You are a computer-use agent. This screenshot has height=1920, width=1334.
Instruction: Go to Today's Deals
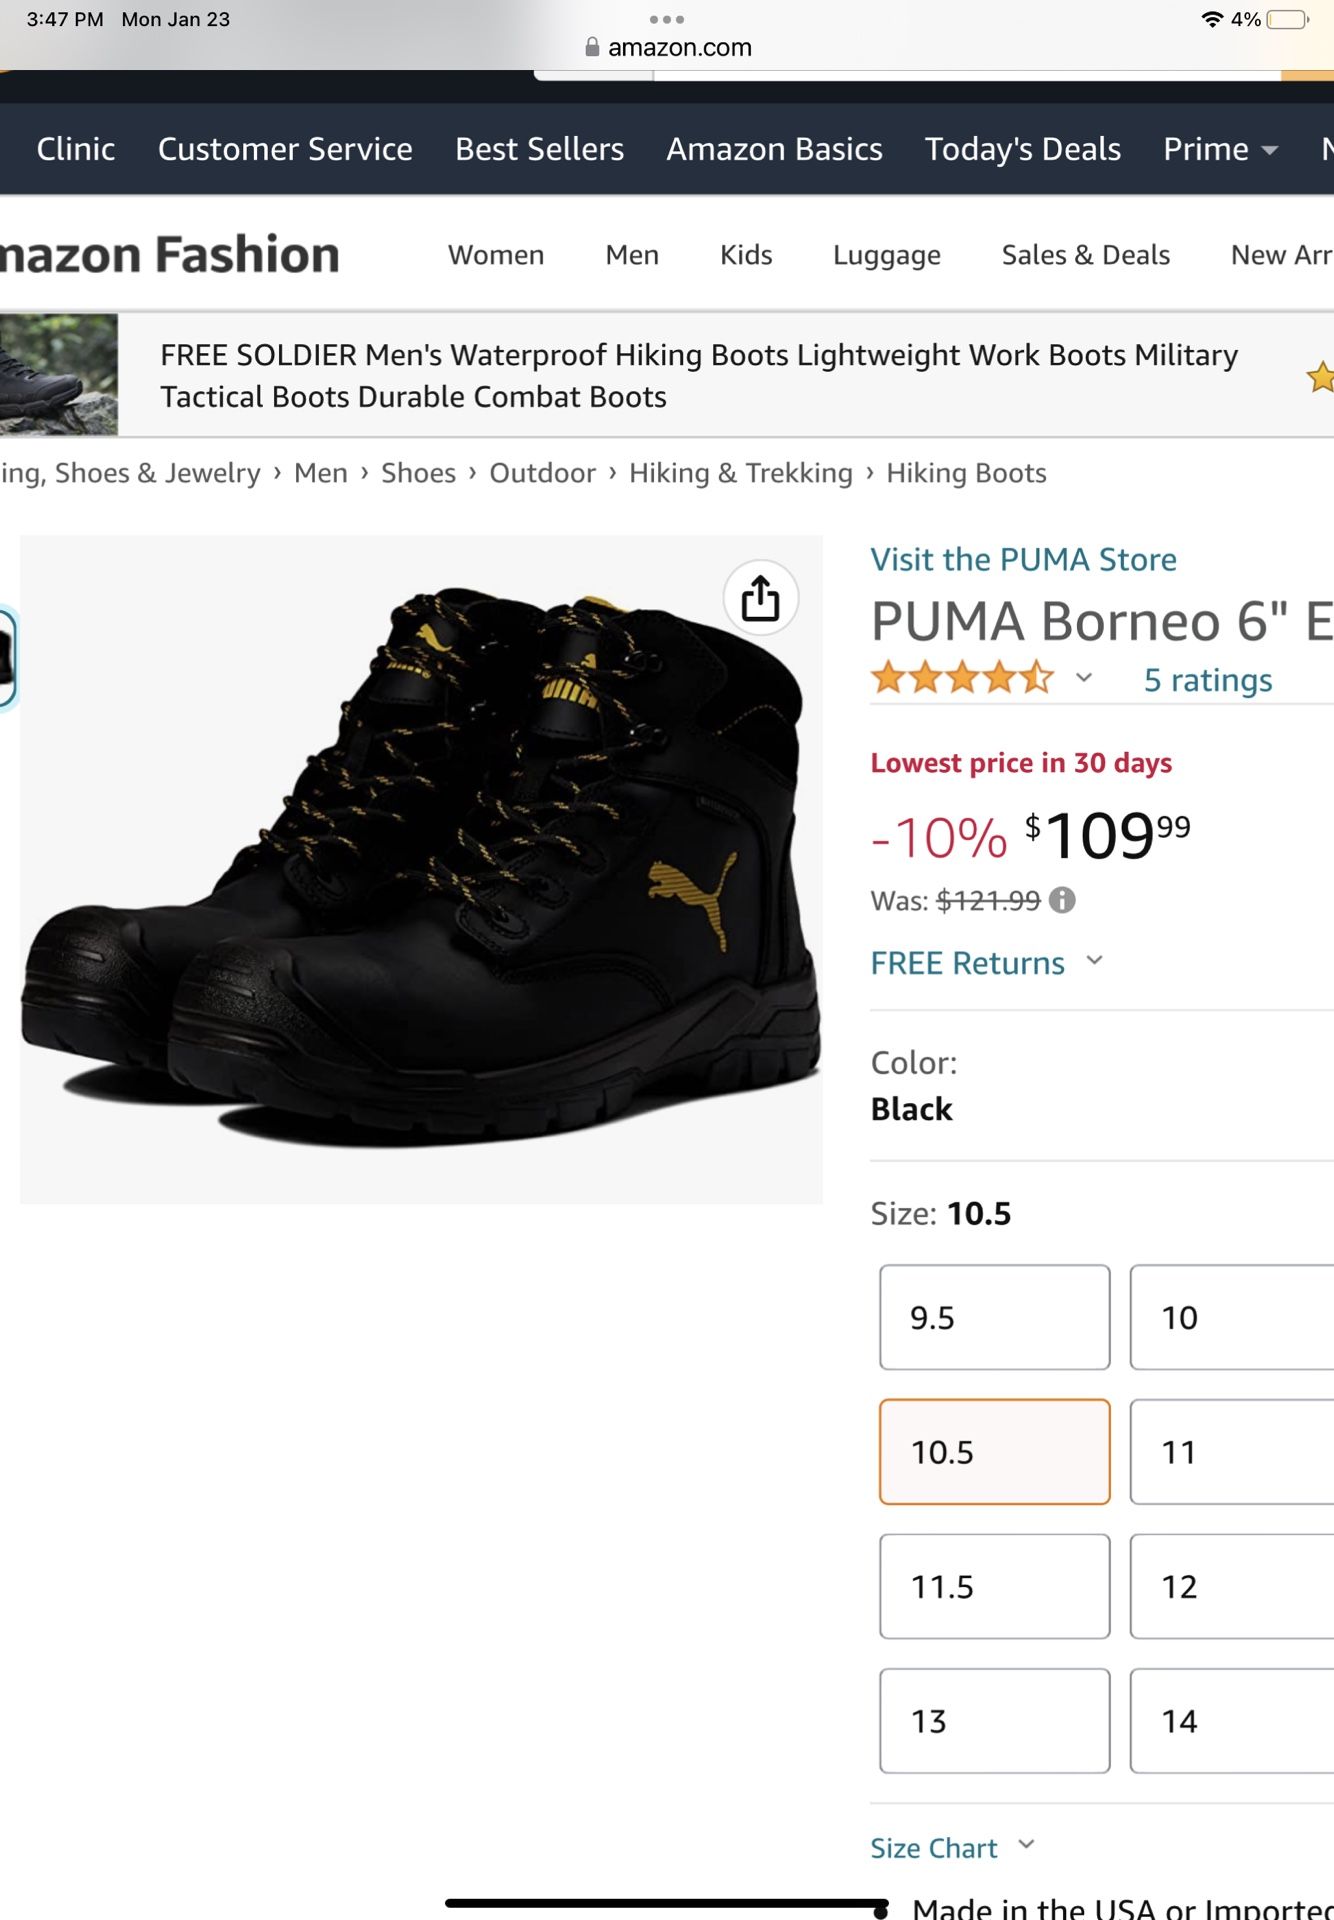click(x=1023, y=149)
